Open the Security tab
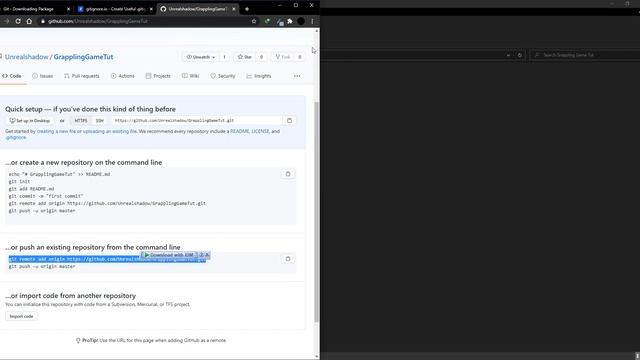The height and width of the screenshot is (360, 640). pos(223,76)
